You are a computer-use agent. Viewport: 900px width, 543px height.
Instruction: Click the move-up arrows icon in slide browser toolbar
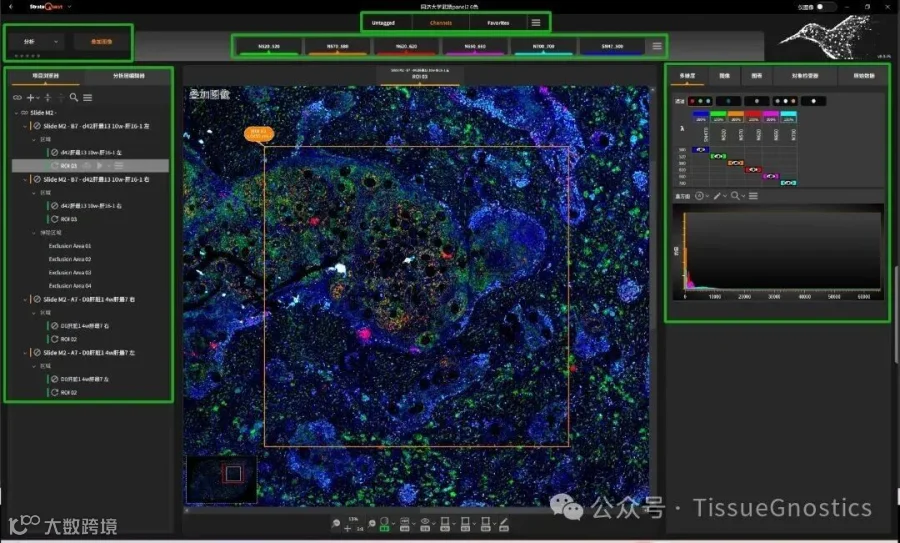(x=48, y=98)
